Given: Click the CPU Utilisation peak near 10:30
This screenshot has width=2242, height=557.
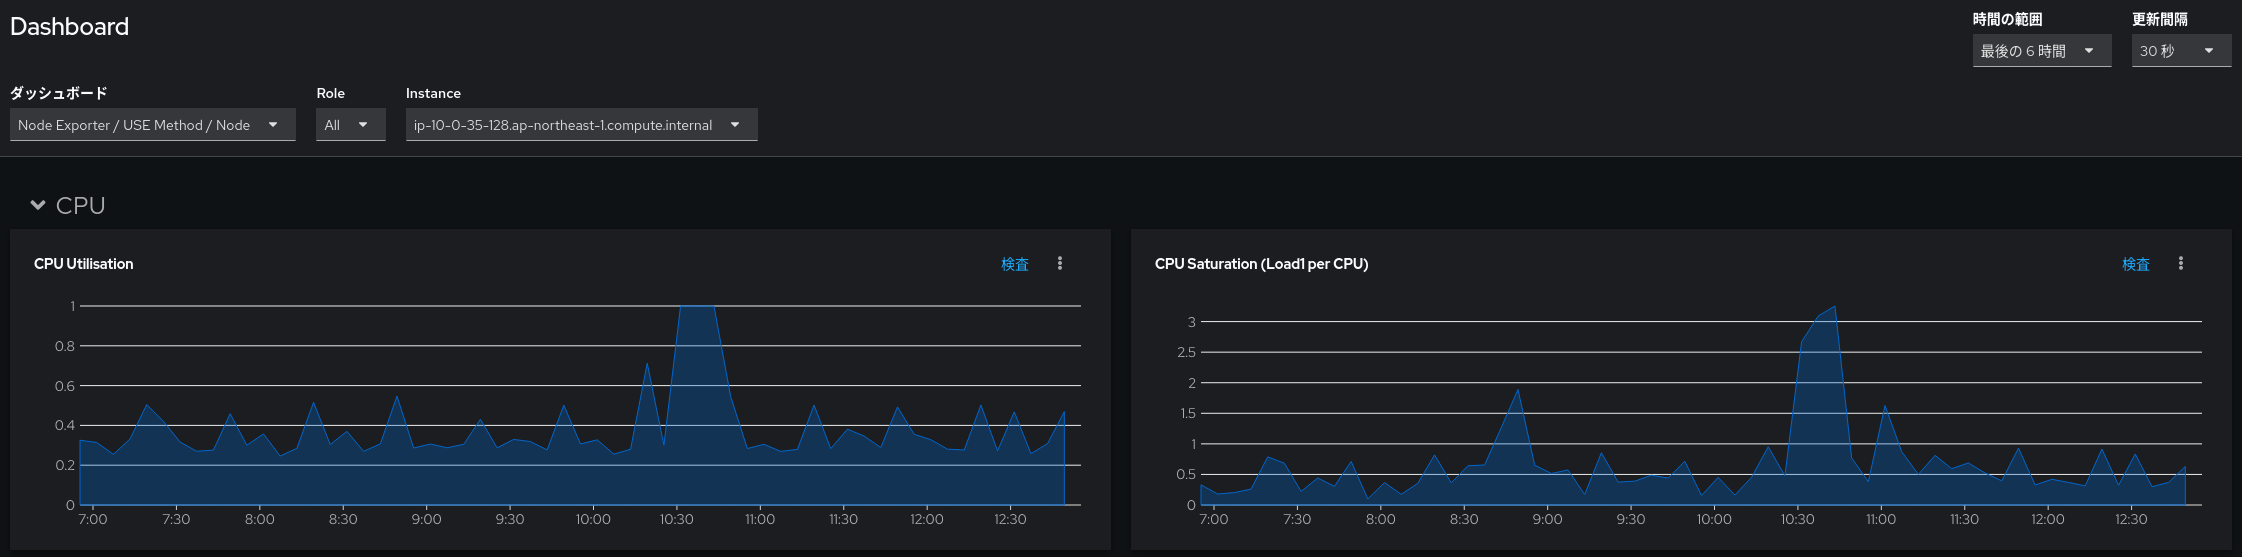Looking at the screenshot, I should coord(697,306).
